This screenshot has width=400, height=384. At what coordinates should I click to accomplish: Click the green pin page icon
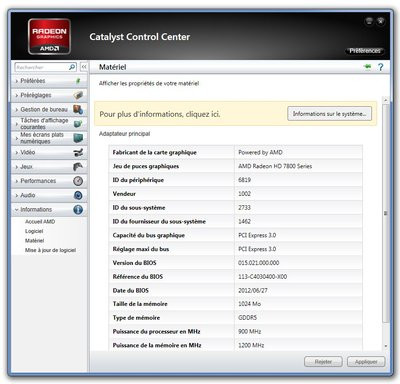click(x=367, y=67)
